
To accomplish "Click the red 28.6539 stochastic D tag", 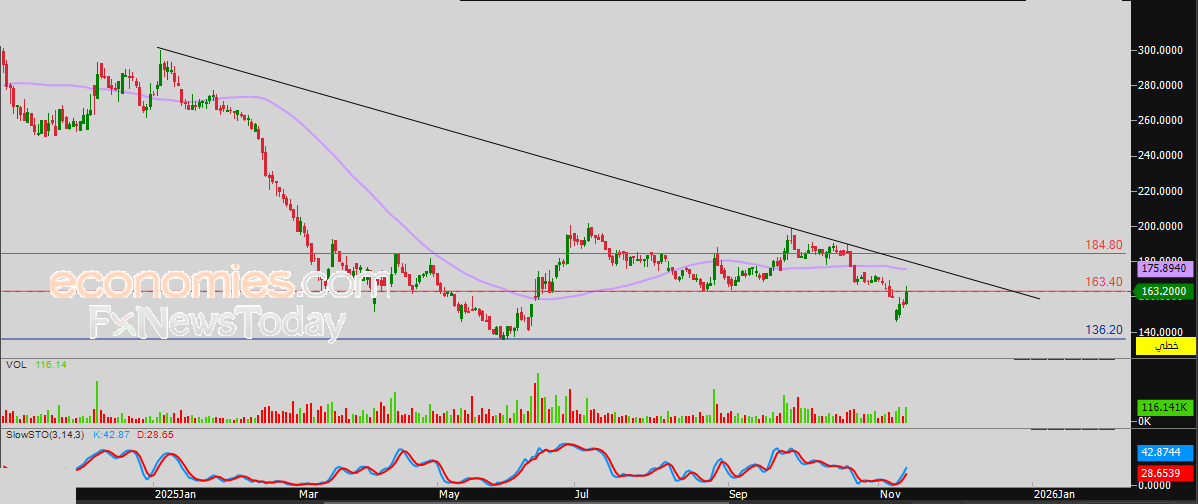I will click(x=1166, y=471).
